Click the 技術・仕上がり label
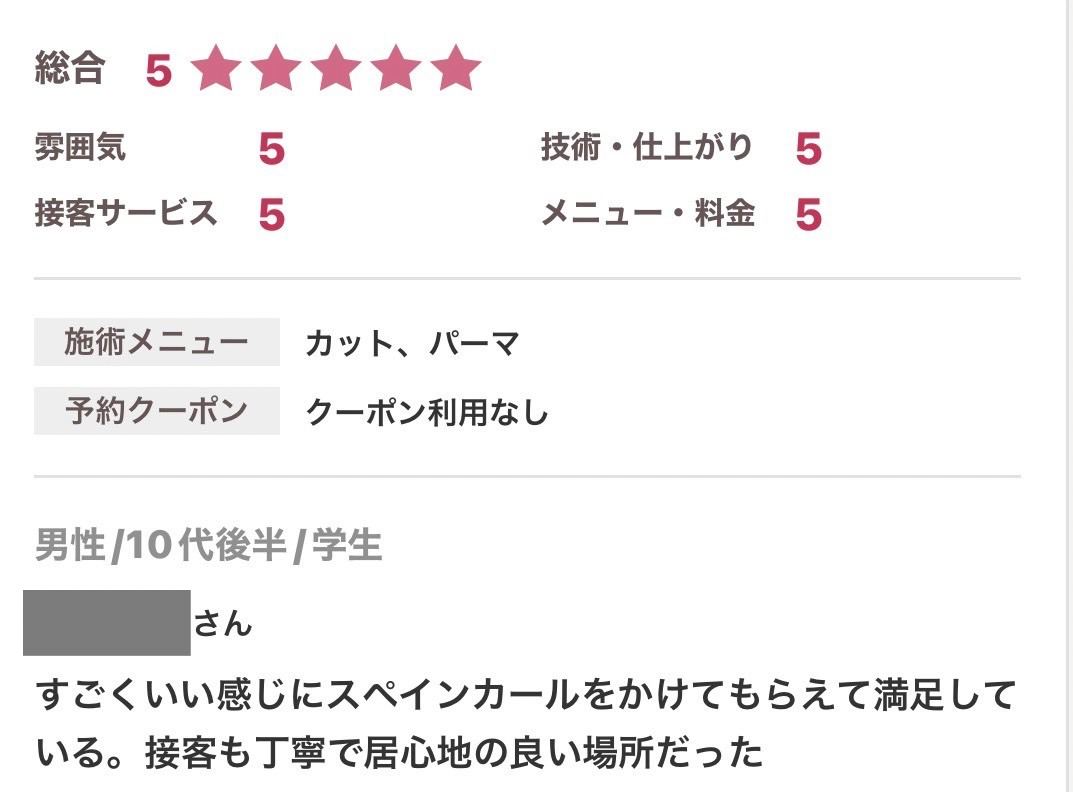1073x792 pixels. coord(647,147)
